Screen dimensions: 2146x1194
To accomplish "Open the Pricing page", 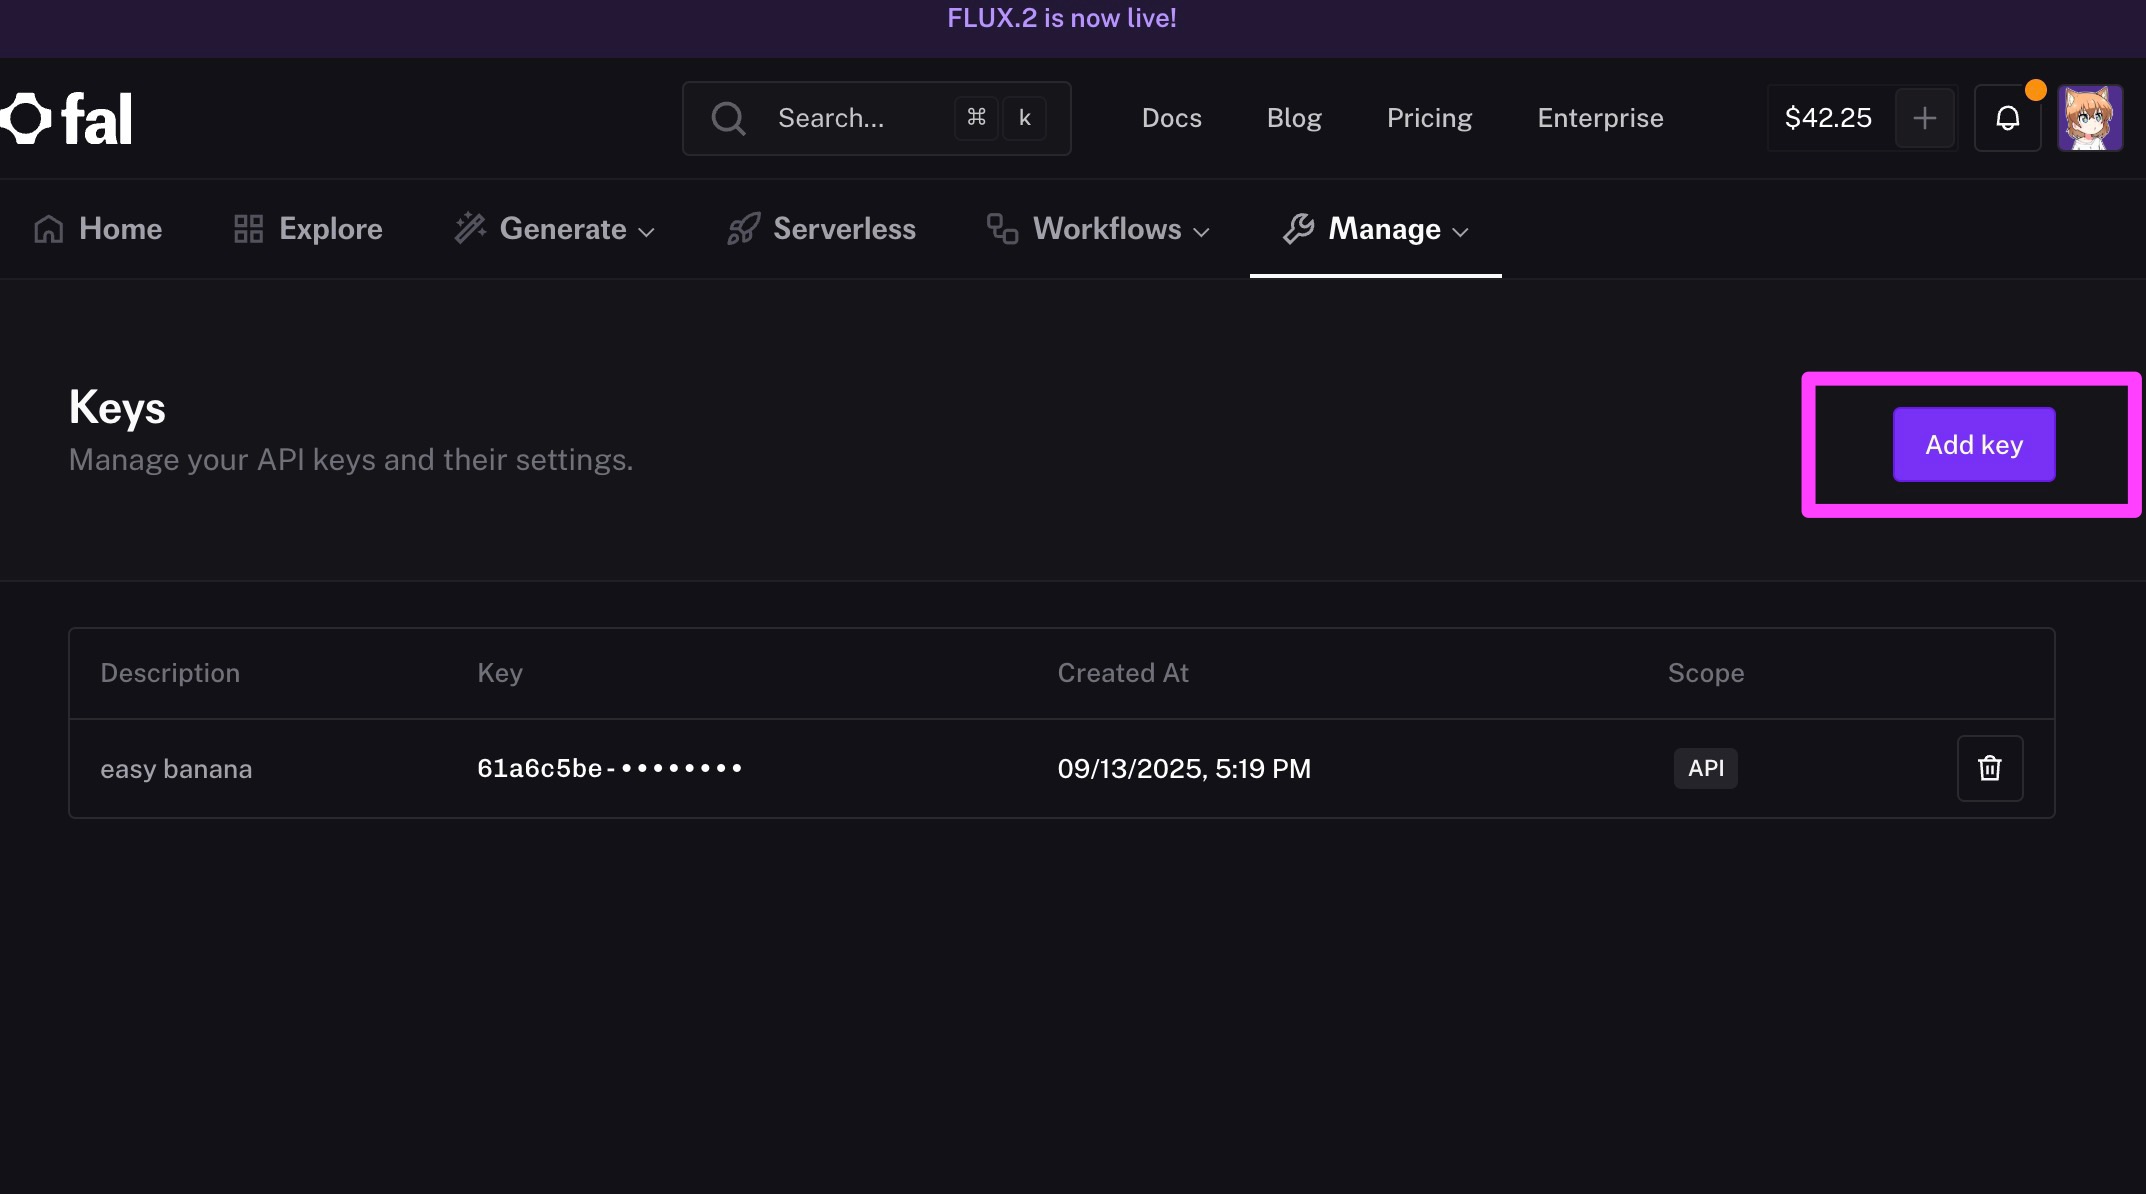I will click(x=1429, y=118).
